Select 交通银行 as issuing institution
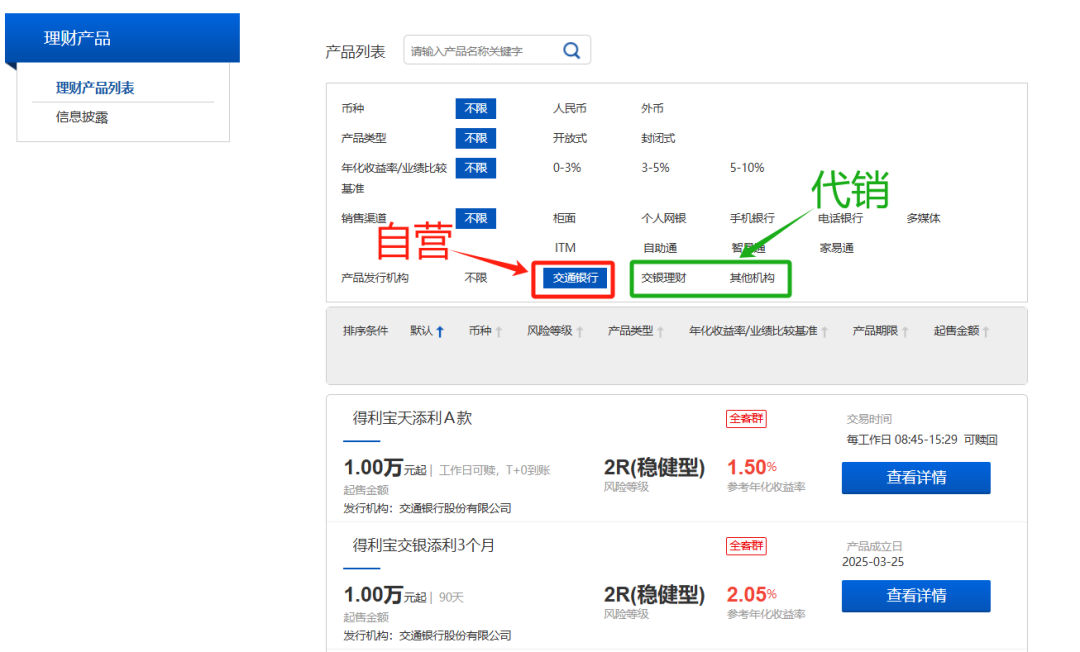Image resolution: width=1080 pixels, height=652 pixels. pos(575,278)
